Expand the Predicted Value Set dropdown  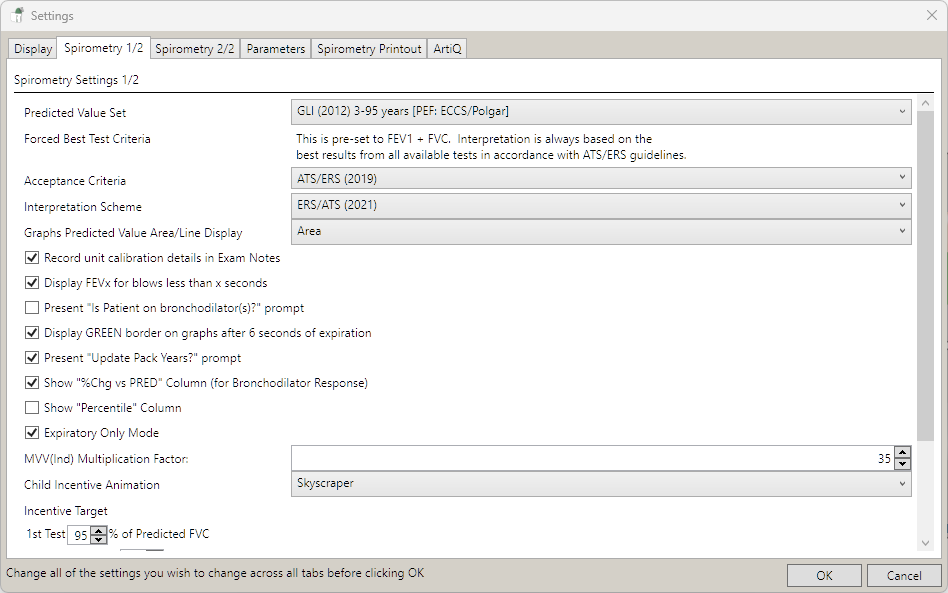pyautogui.click(x=600, y=111)
